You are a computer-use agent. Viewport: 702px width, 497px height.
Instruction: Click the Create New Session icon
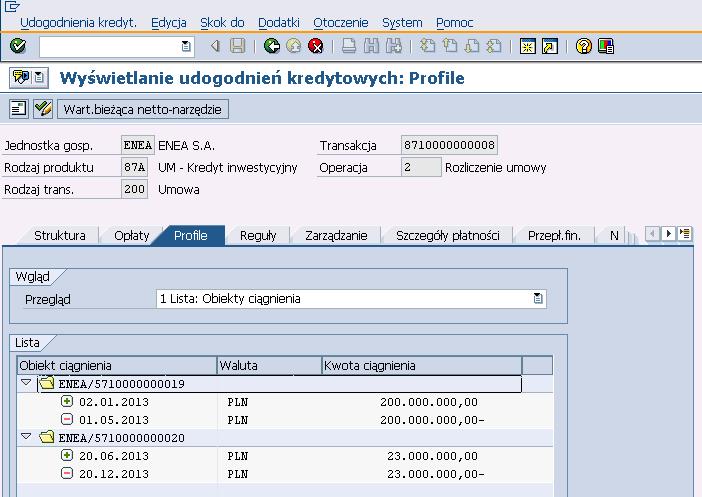coord(528,46)
